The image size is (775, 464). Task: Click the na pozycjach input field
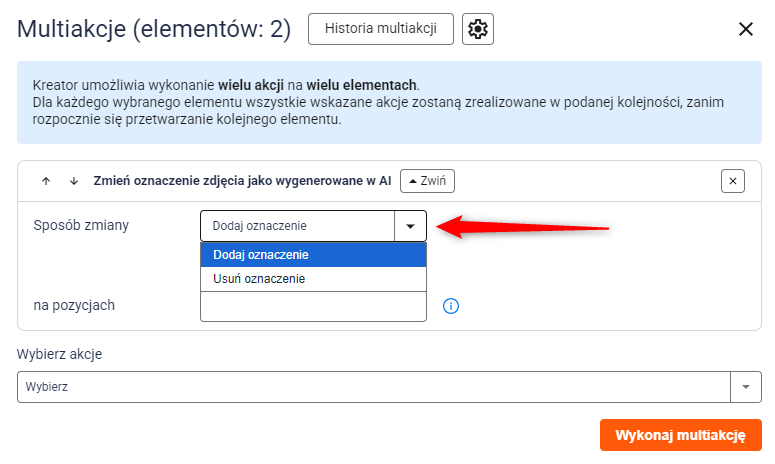[x=313, y=306]
